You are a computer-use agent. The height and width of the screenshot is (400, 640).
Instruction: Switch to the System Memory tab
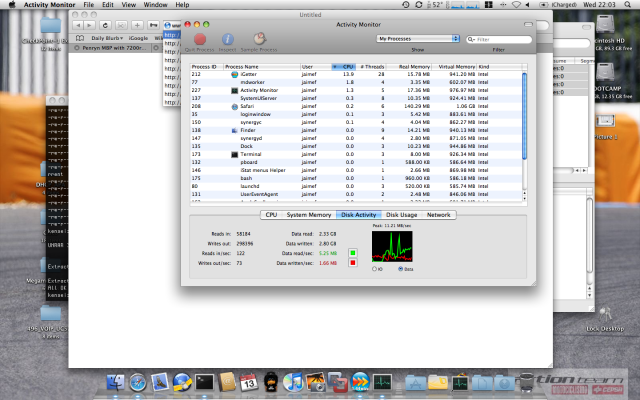click(x=309, y=215)
